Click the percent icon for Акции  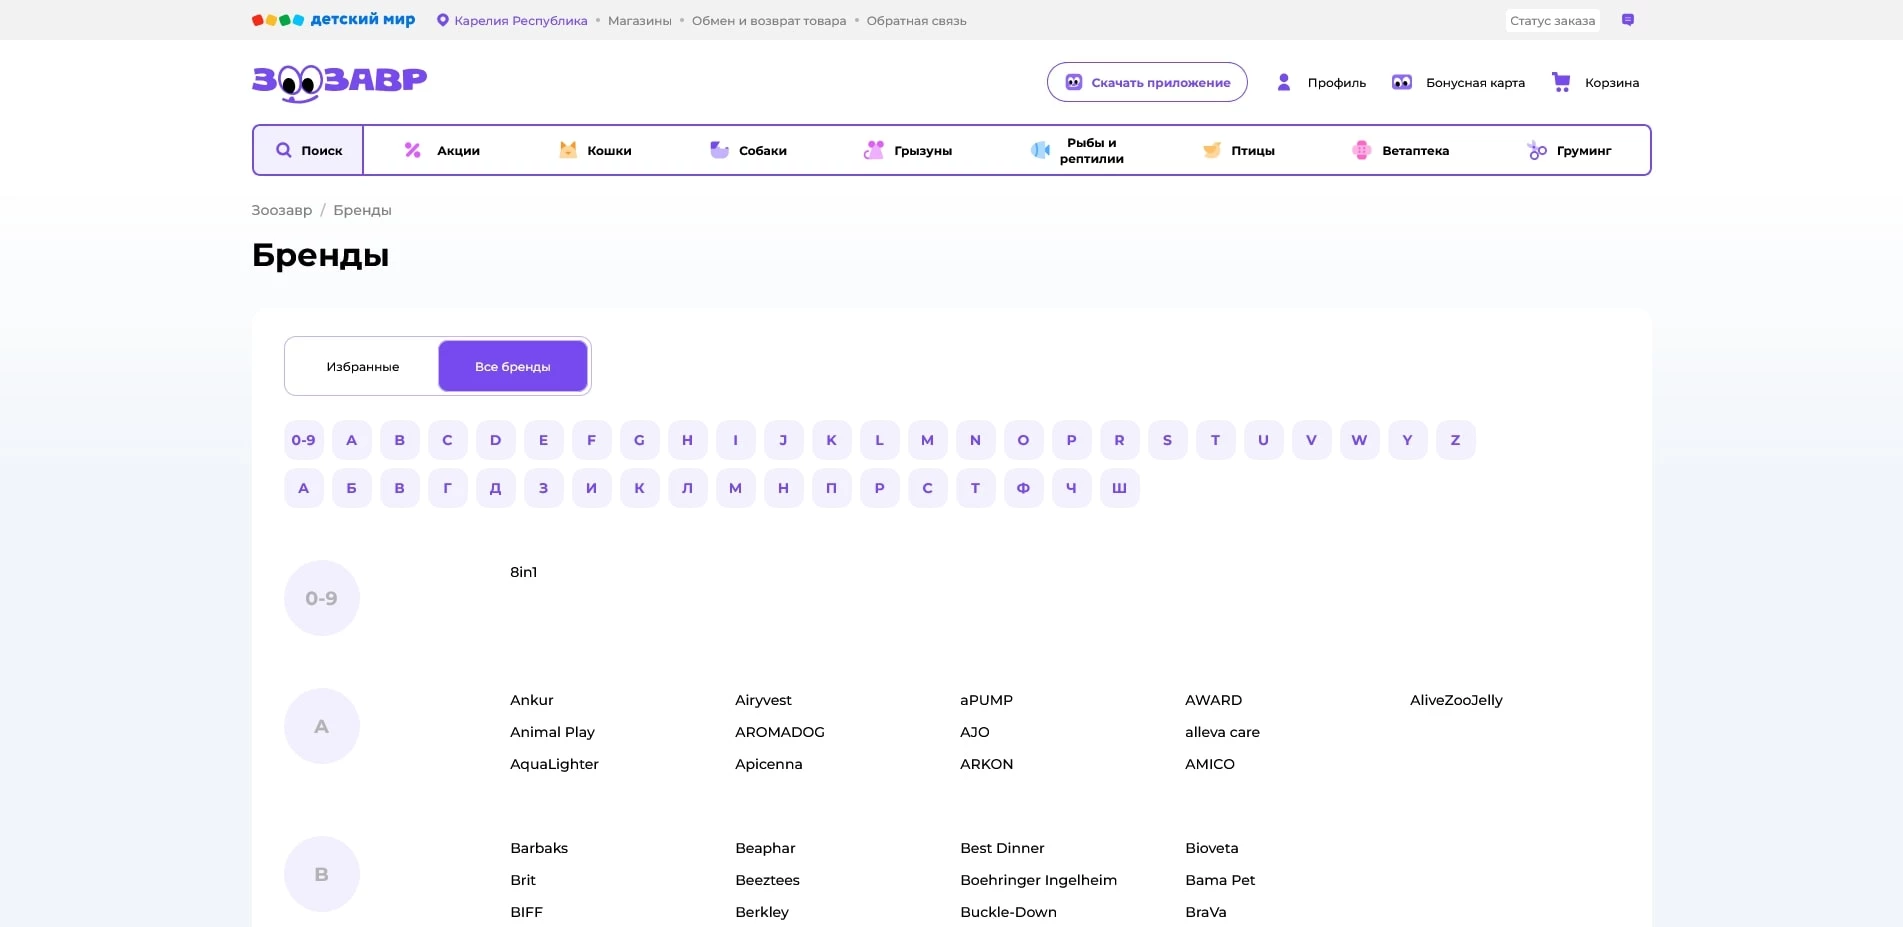pos(412,150)
